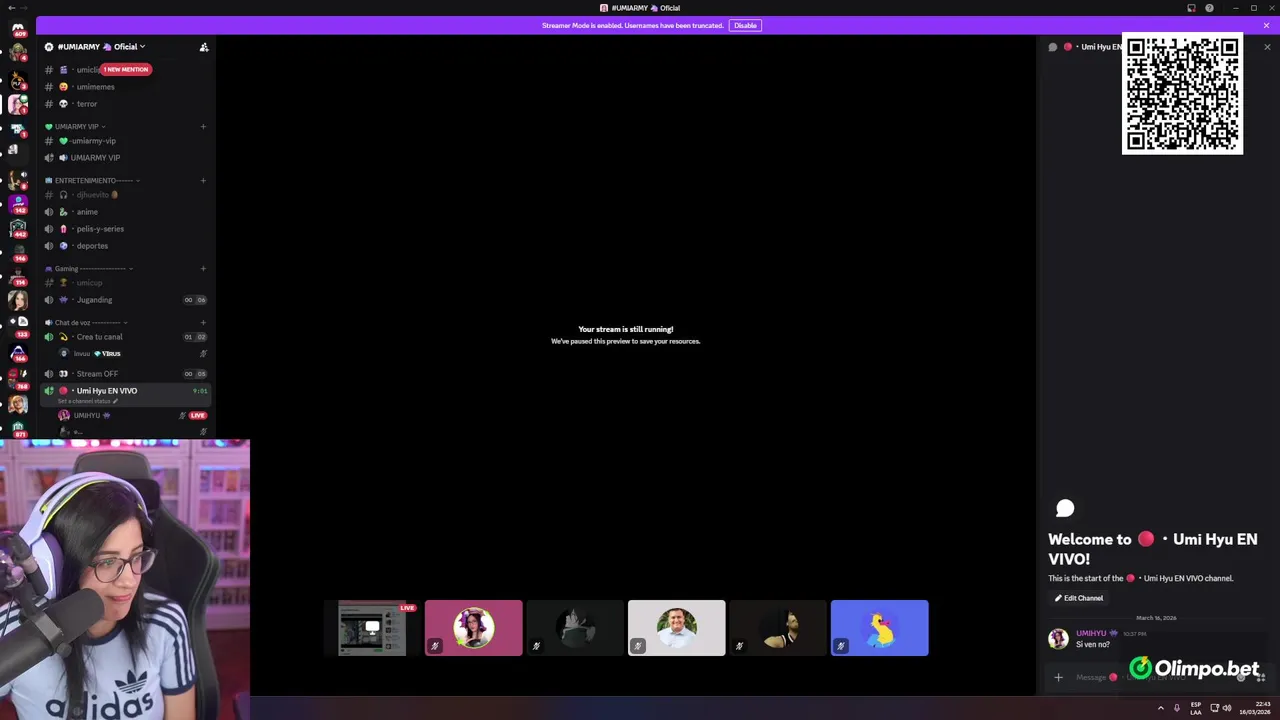Image resolution: width=1280 pixels, height=720 pixels.
Task: Disable Streamer Mode from the purple banner
Action: pos(745,25)
